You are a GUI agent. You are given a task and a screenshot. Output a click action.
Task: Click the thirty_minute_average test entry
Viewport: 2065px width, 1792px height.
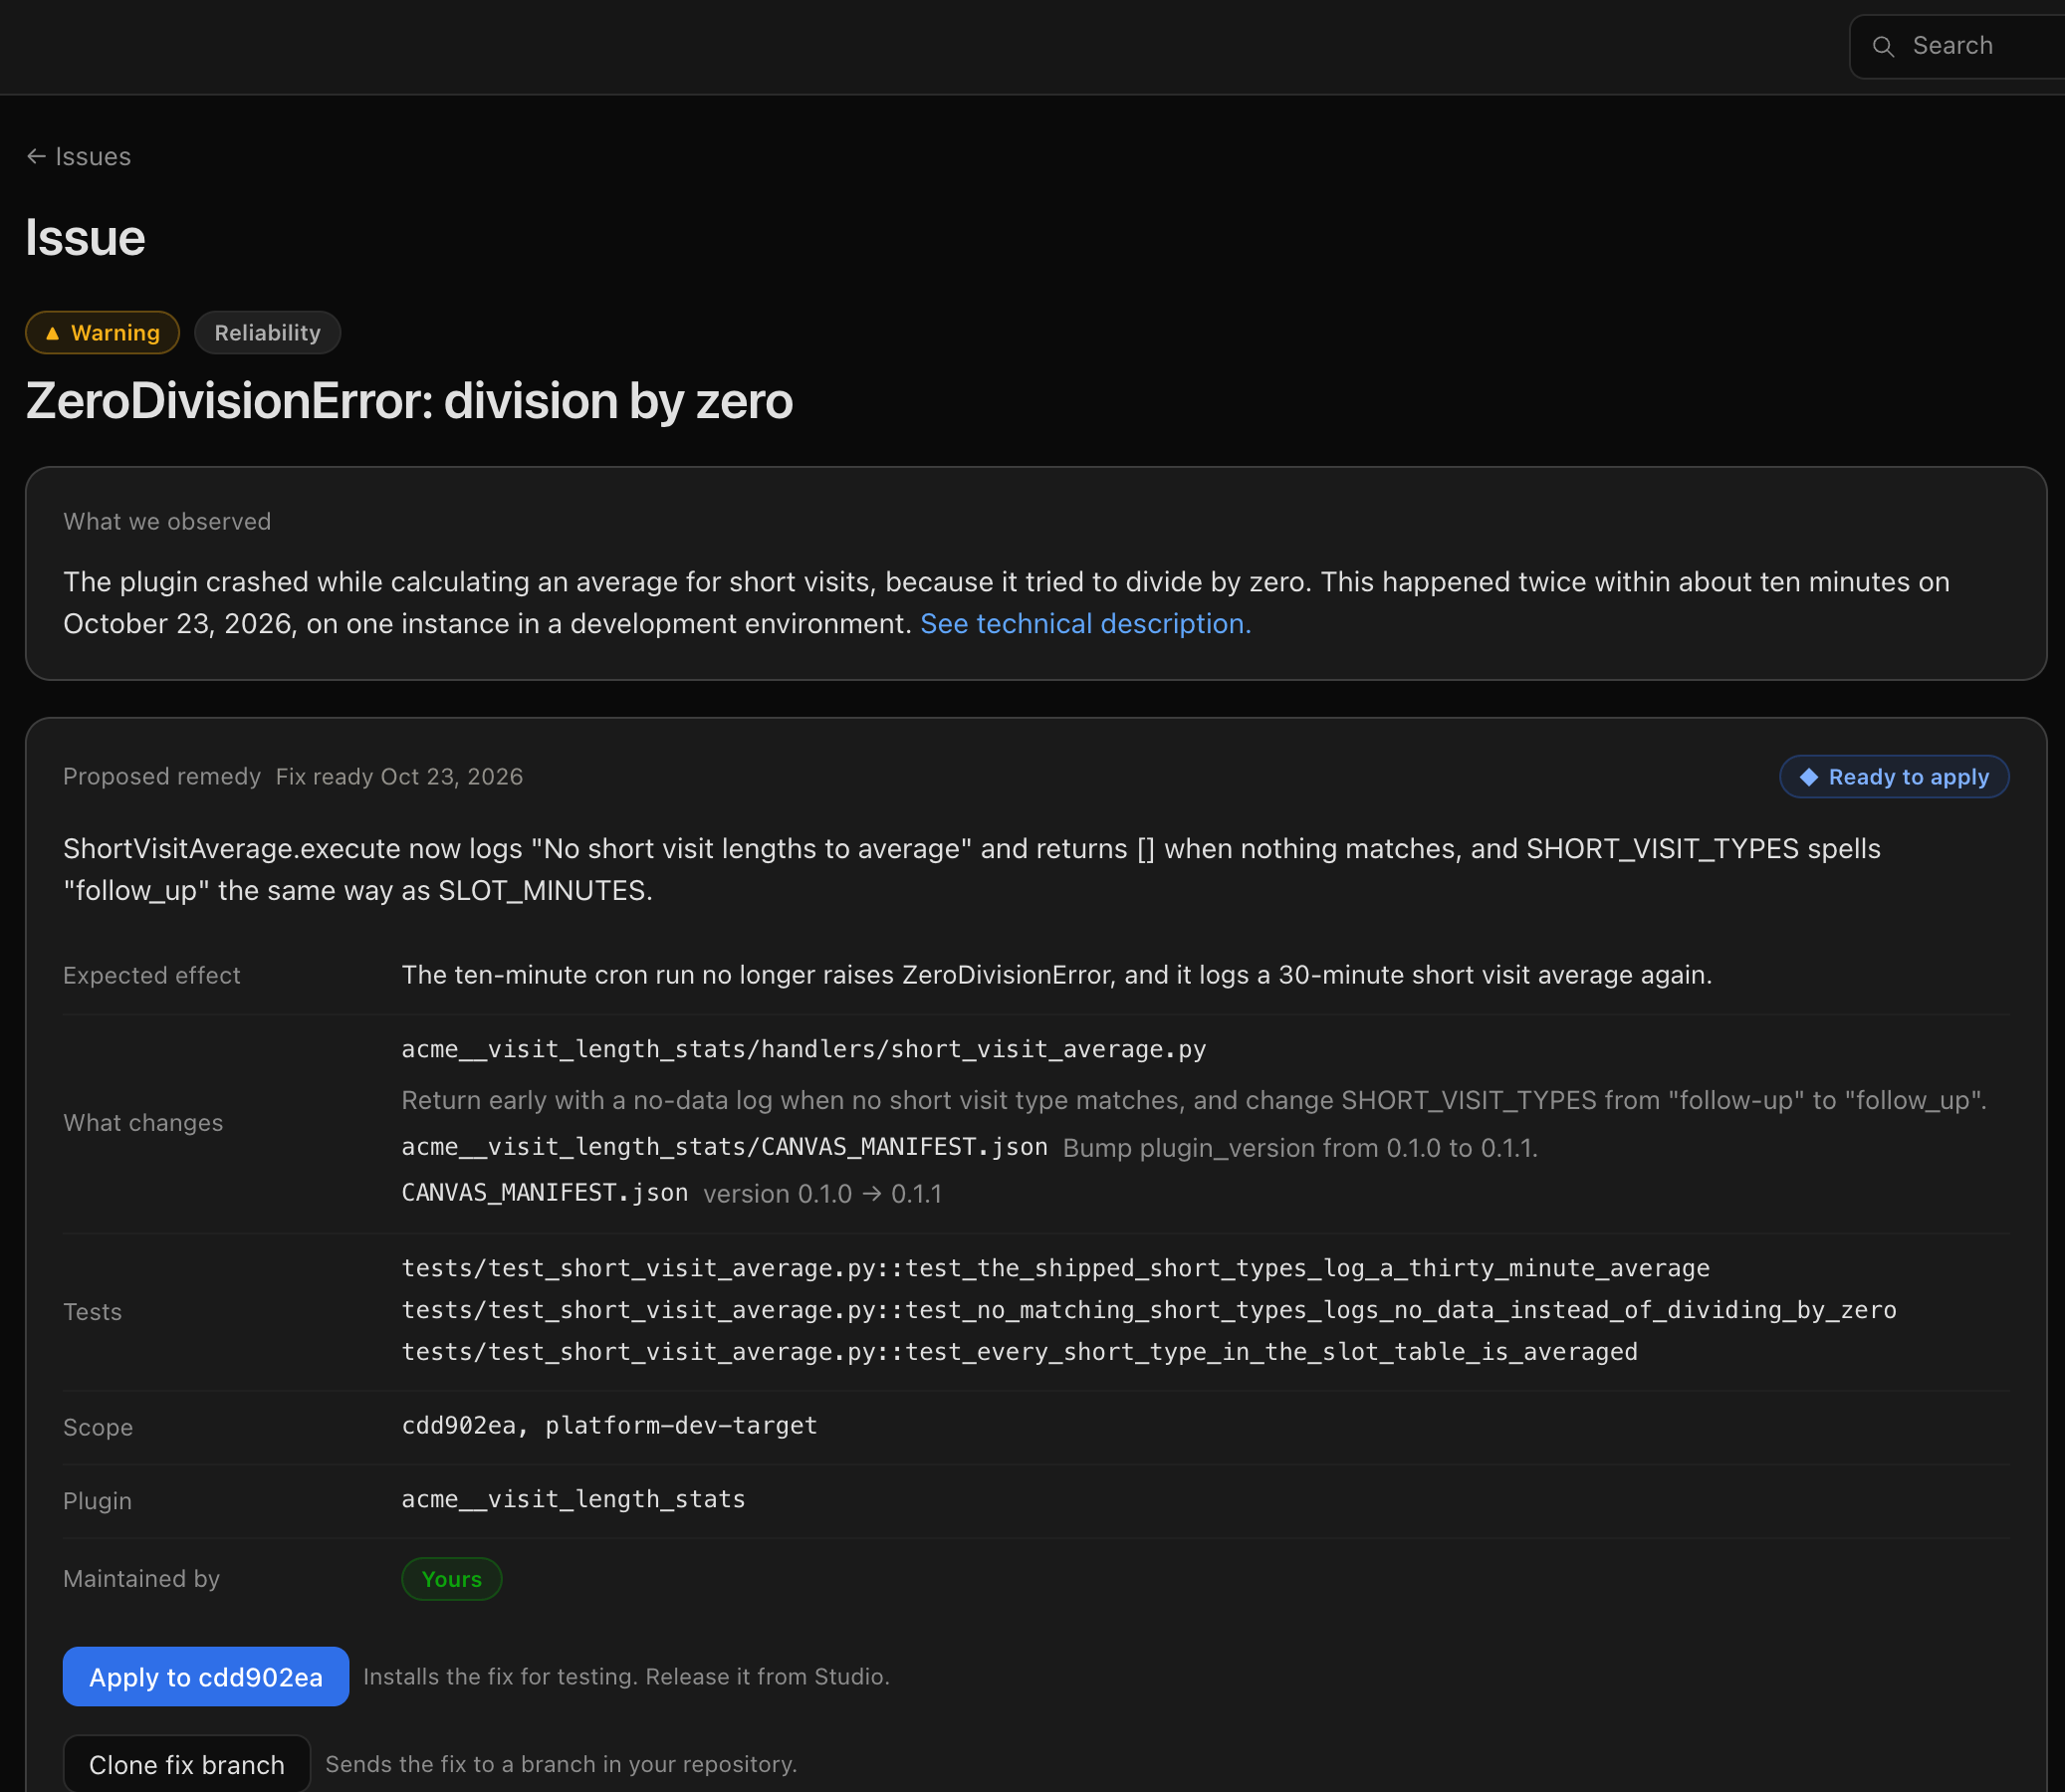tap(1056, 1268)
